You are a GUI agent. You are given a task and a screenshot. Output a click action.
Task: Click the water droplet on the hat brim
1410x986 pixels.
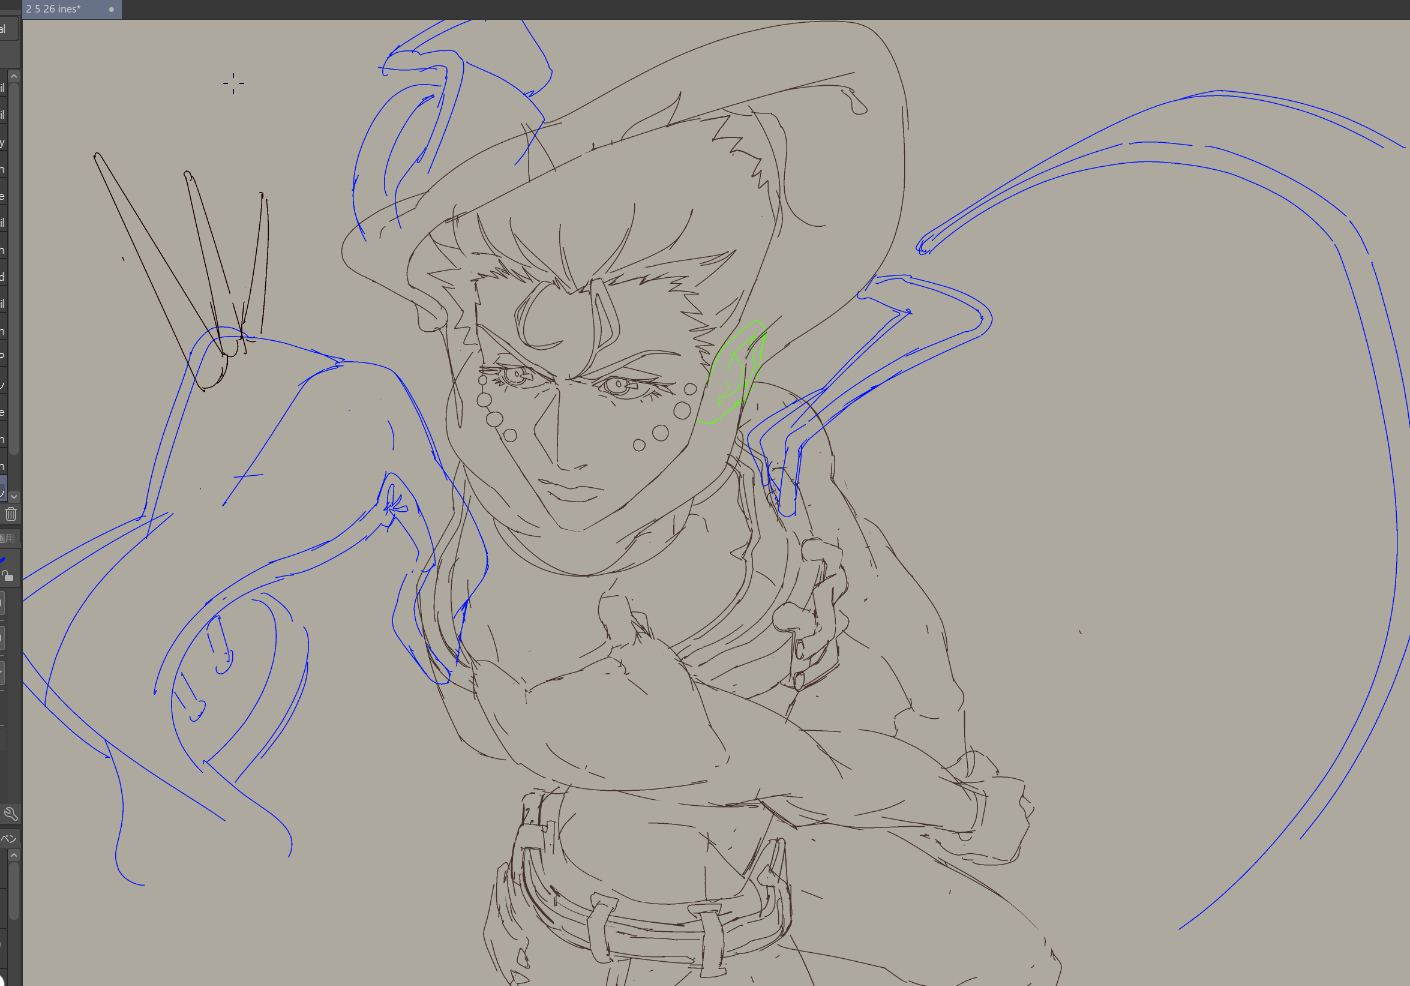pos(855,101)
